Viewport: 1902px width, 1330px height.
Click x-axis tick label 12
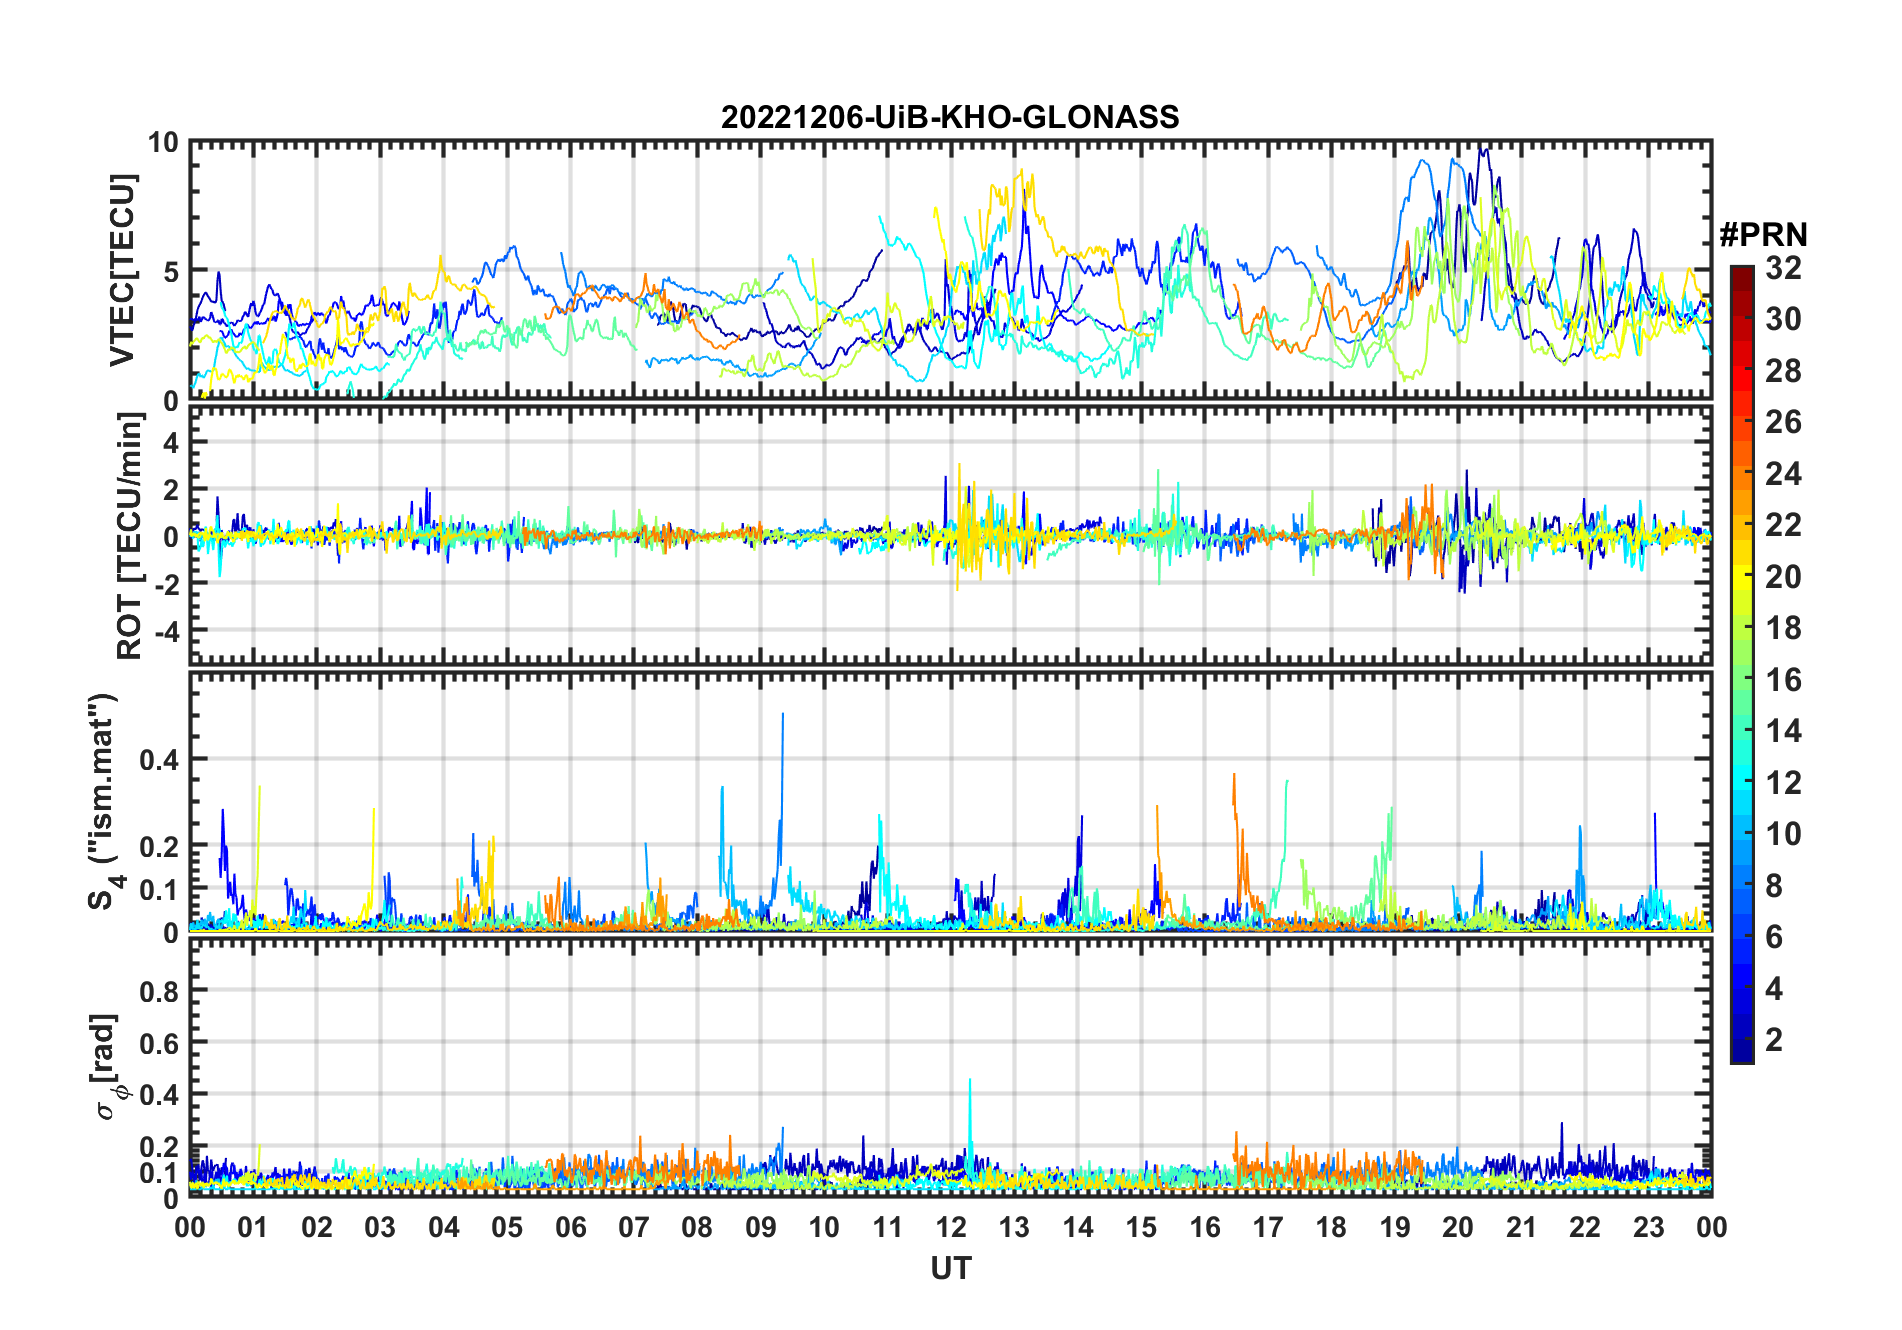pyautogui.click(x=950, y=1227)
